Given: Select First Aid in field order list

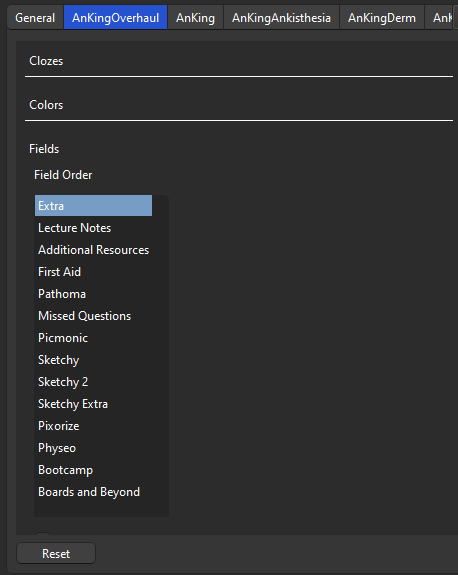Looking at the screenshot, I should click(94, 272).
